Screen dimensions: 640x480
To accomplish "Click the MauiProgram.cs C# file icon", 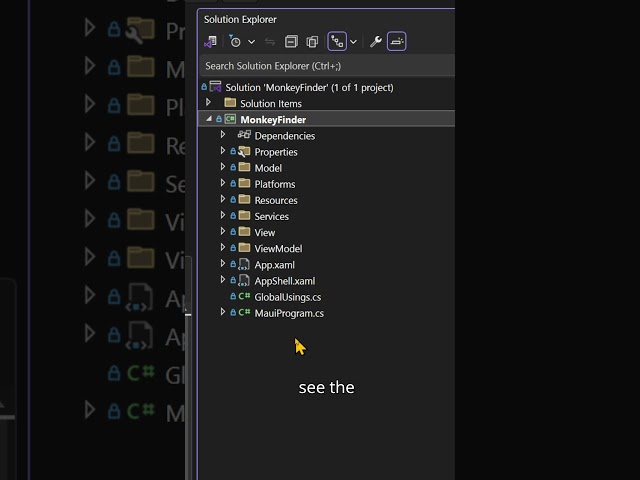I will (x=244, y=313).
